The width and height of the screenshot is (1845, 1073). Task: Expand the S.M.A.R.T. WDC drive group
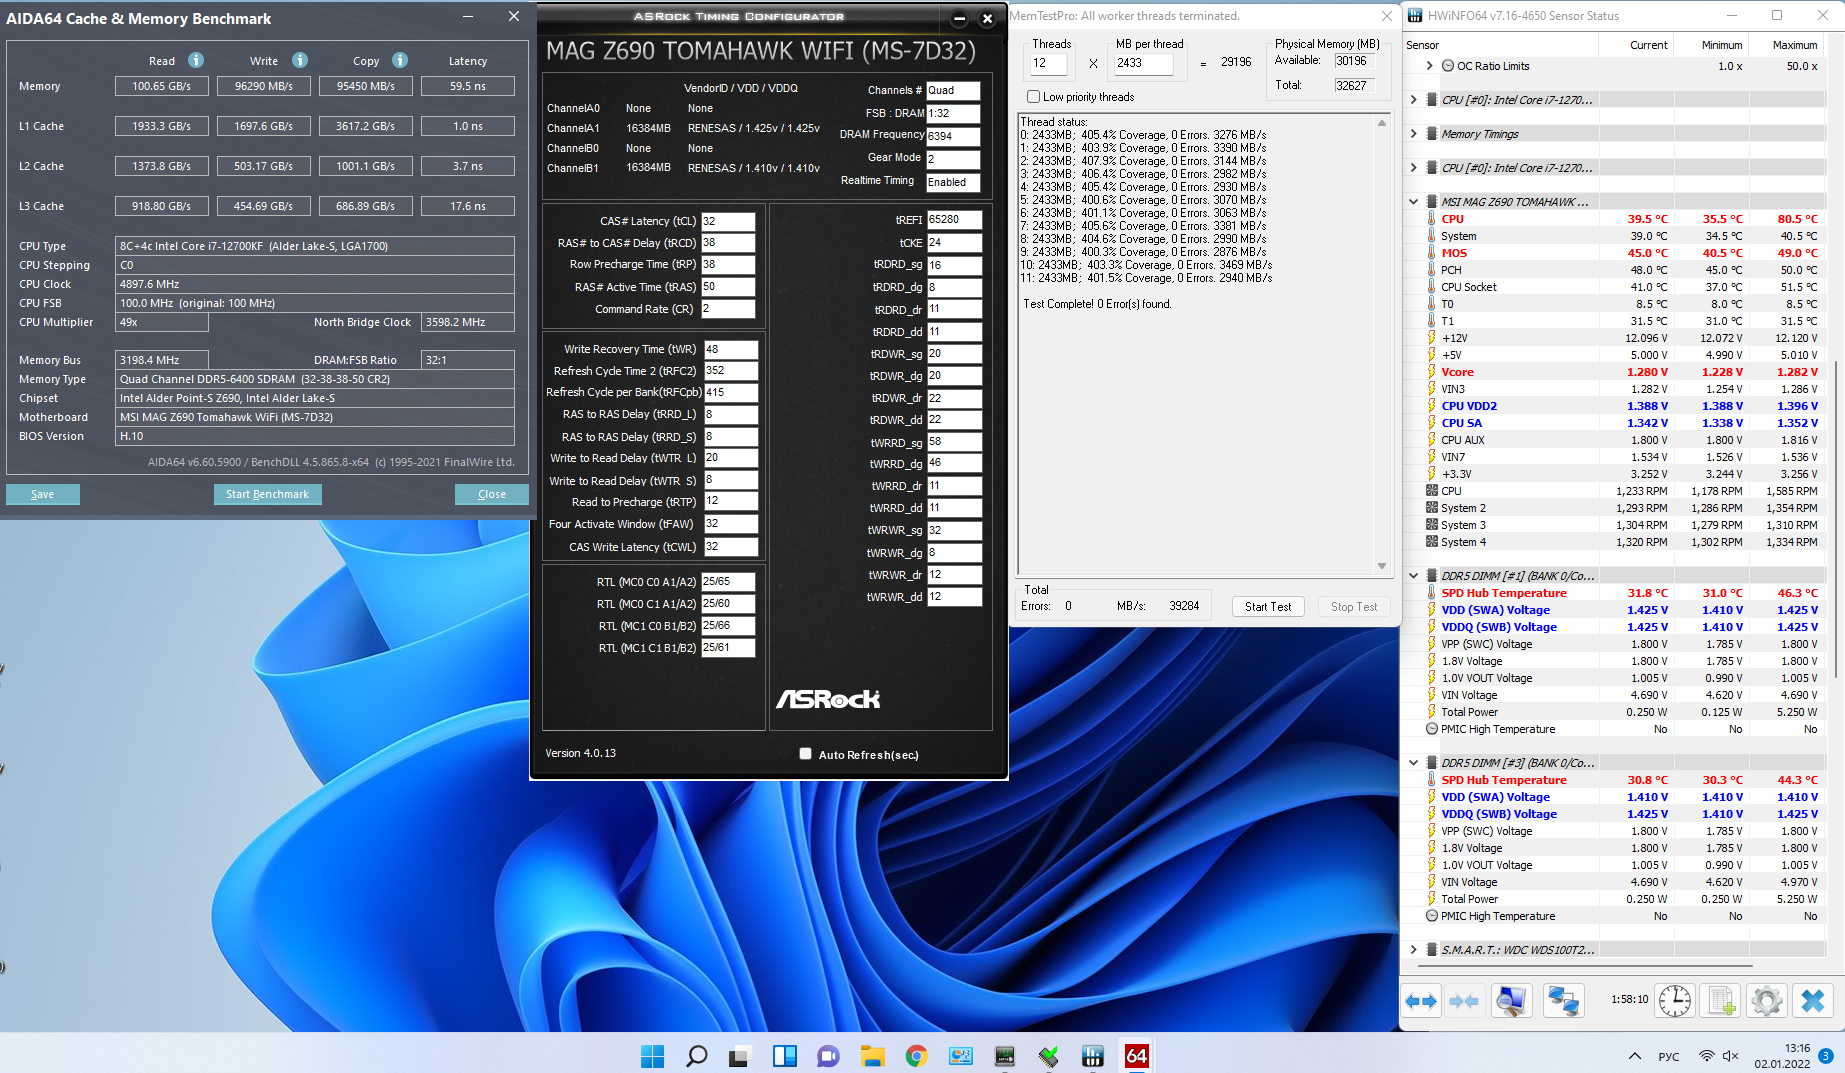[1413, 950]
